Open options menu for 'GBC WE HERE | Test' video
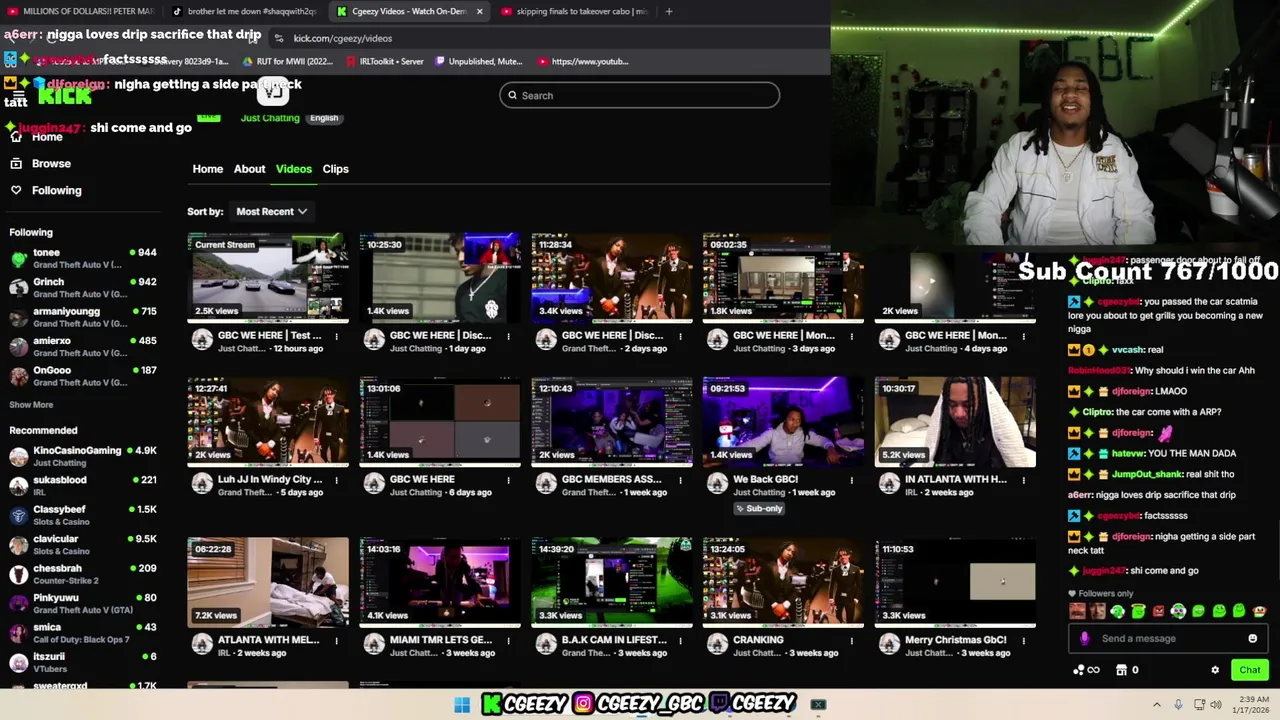Screen dimensions: 1280x720 (x=336, y=336)
